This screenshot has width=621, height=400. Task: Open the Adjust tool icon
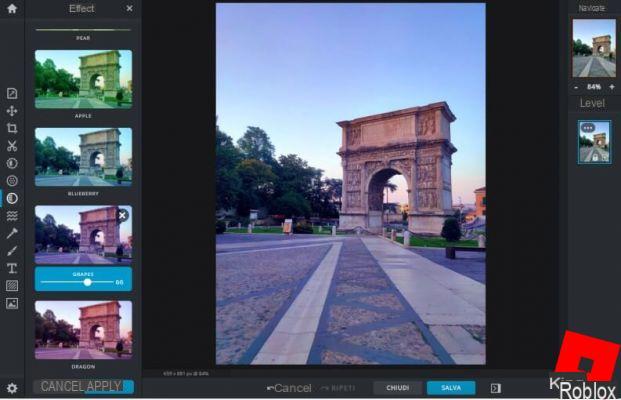12,163
